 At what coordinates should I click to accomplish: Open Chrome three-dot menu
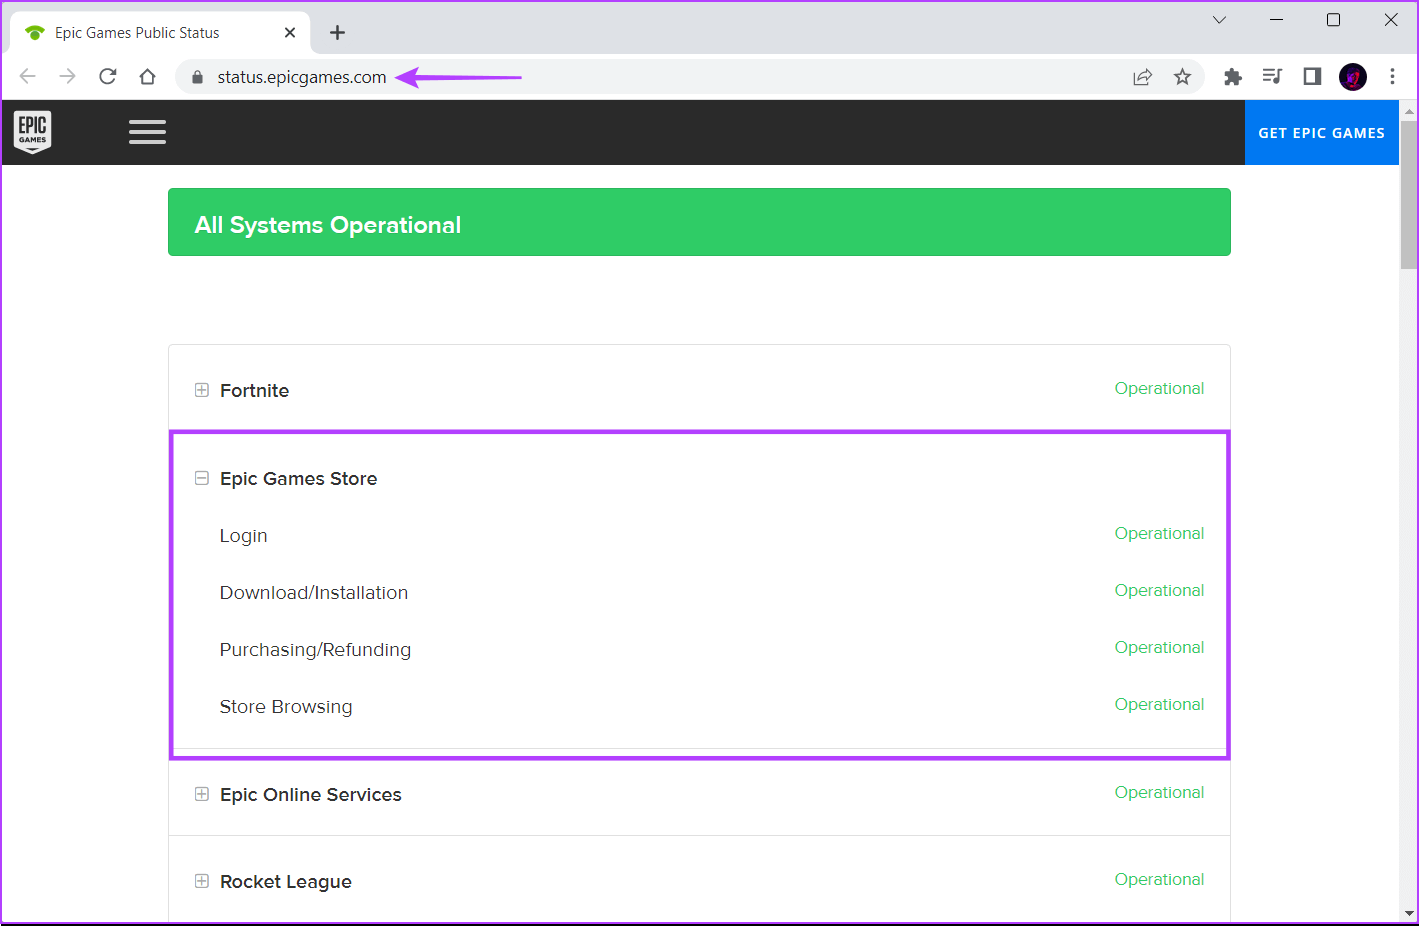pyautogui.click(x=1392, y=77)
